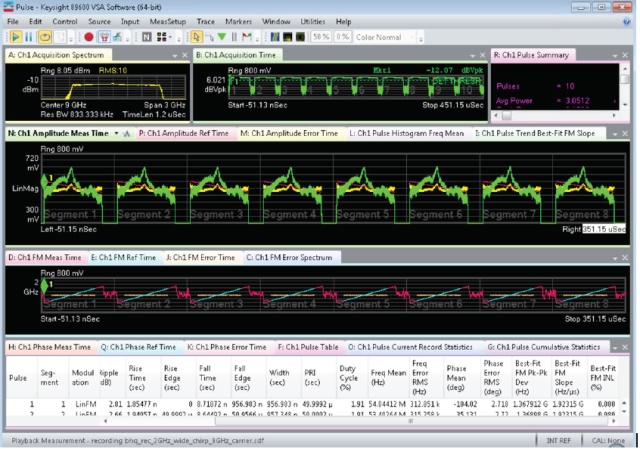Viewport: 640px width, 449px height.
Task: Open window options arrow of Acquisition Spectrum pane
Action: (x=175, y=56)
